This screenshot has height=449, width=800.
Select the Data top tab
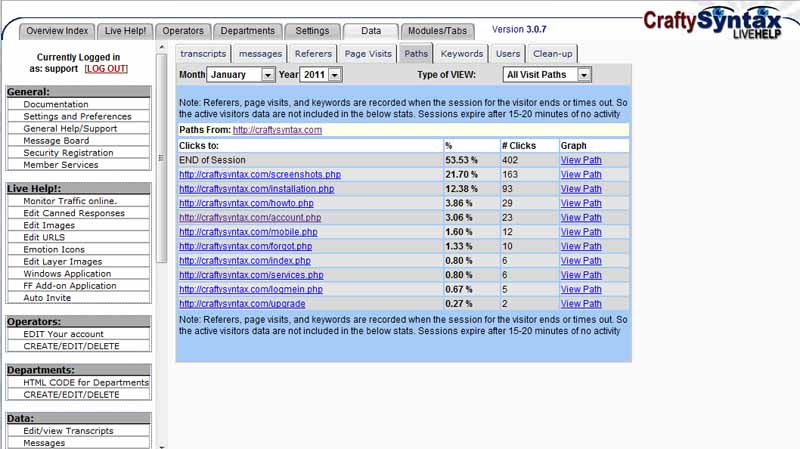pos(371,31)
